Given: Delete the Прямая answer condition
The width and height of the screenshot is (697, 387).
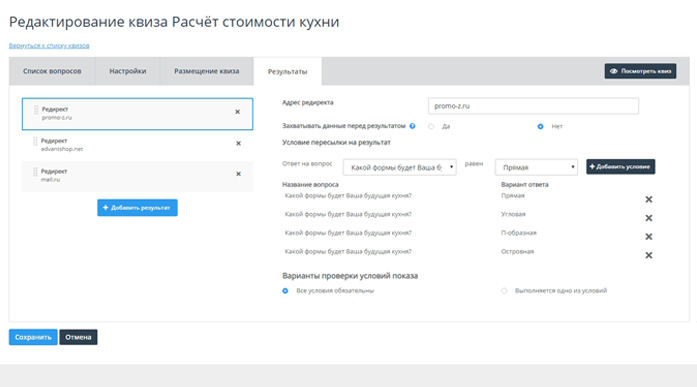Looking at the screenshot, I should (x=649, y=199).
